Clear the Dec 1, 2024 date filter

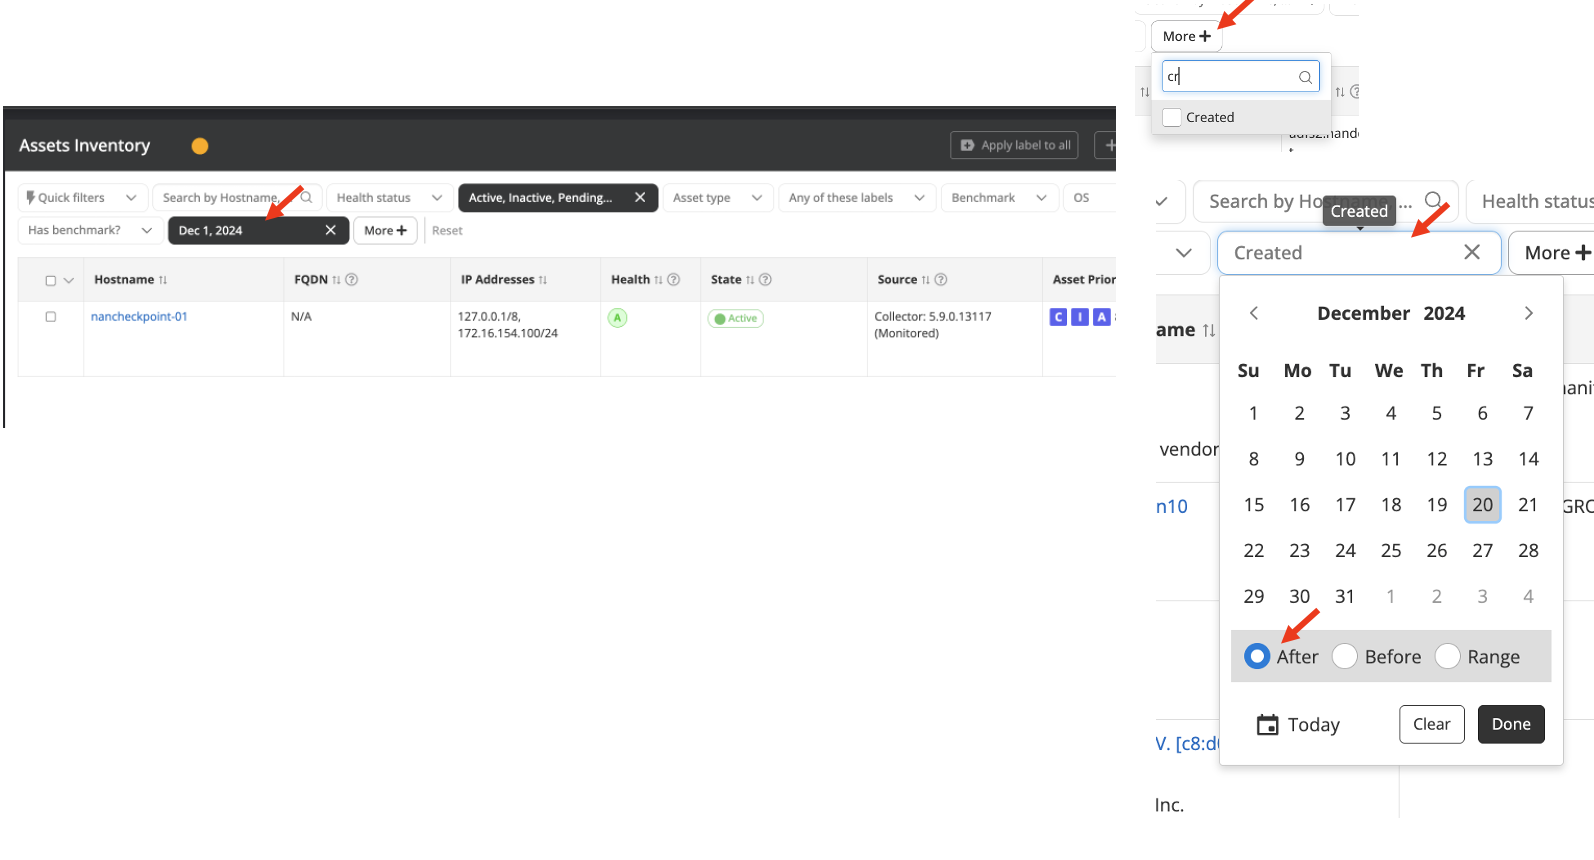(x=330, y=230)
